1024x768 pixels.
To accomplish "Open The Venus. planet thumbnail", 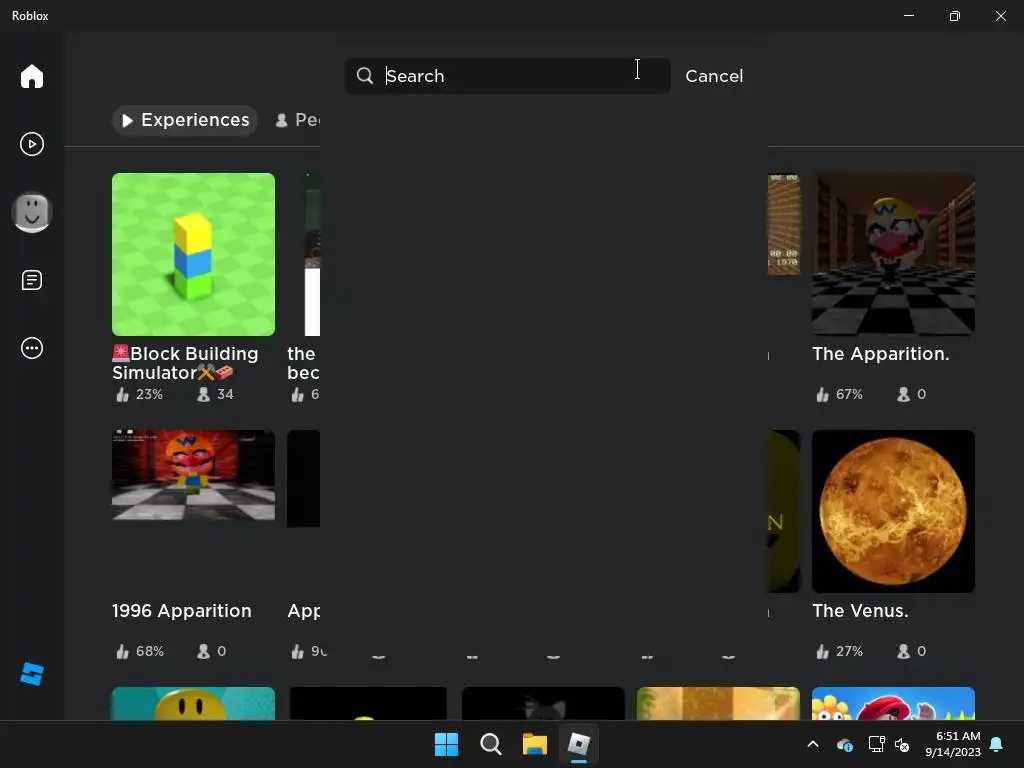I will coord(893,511).
